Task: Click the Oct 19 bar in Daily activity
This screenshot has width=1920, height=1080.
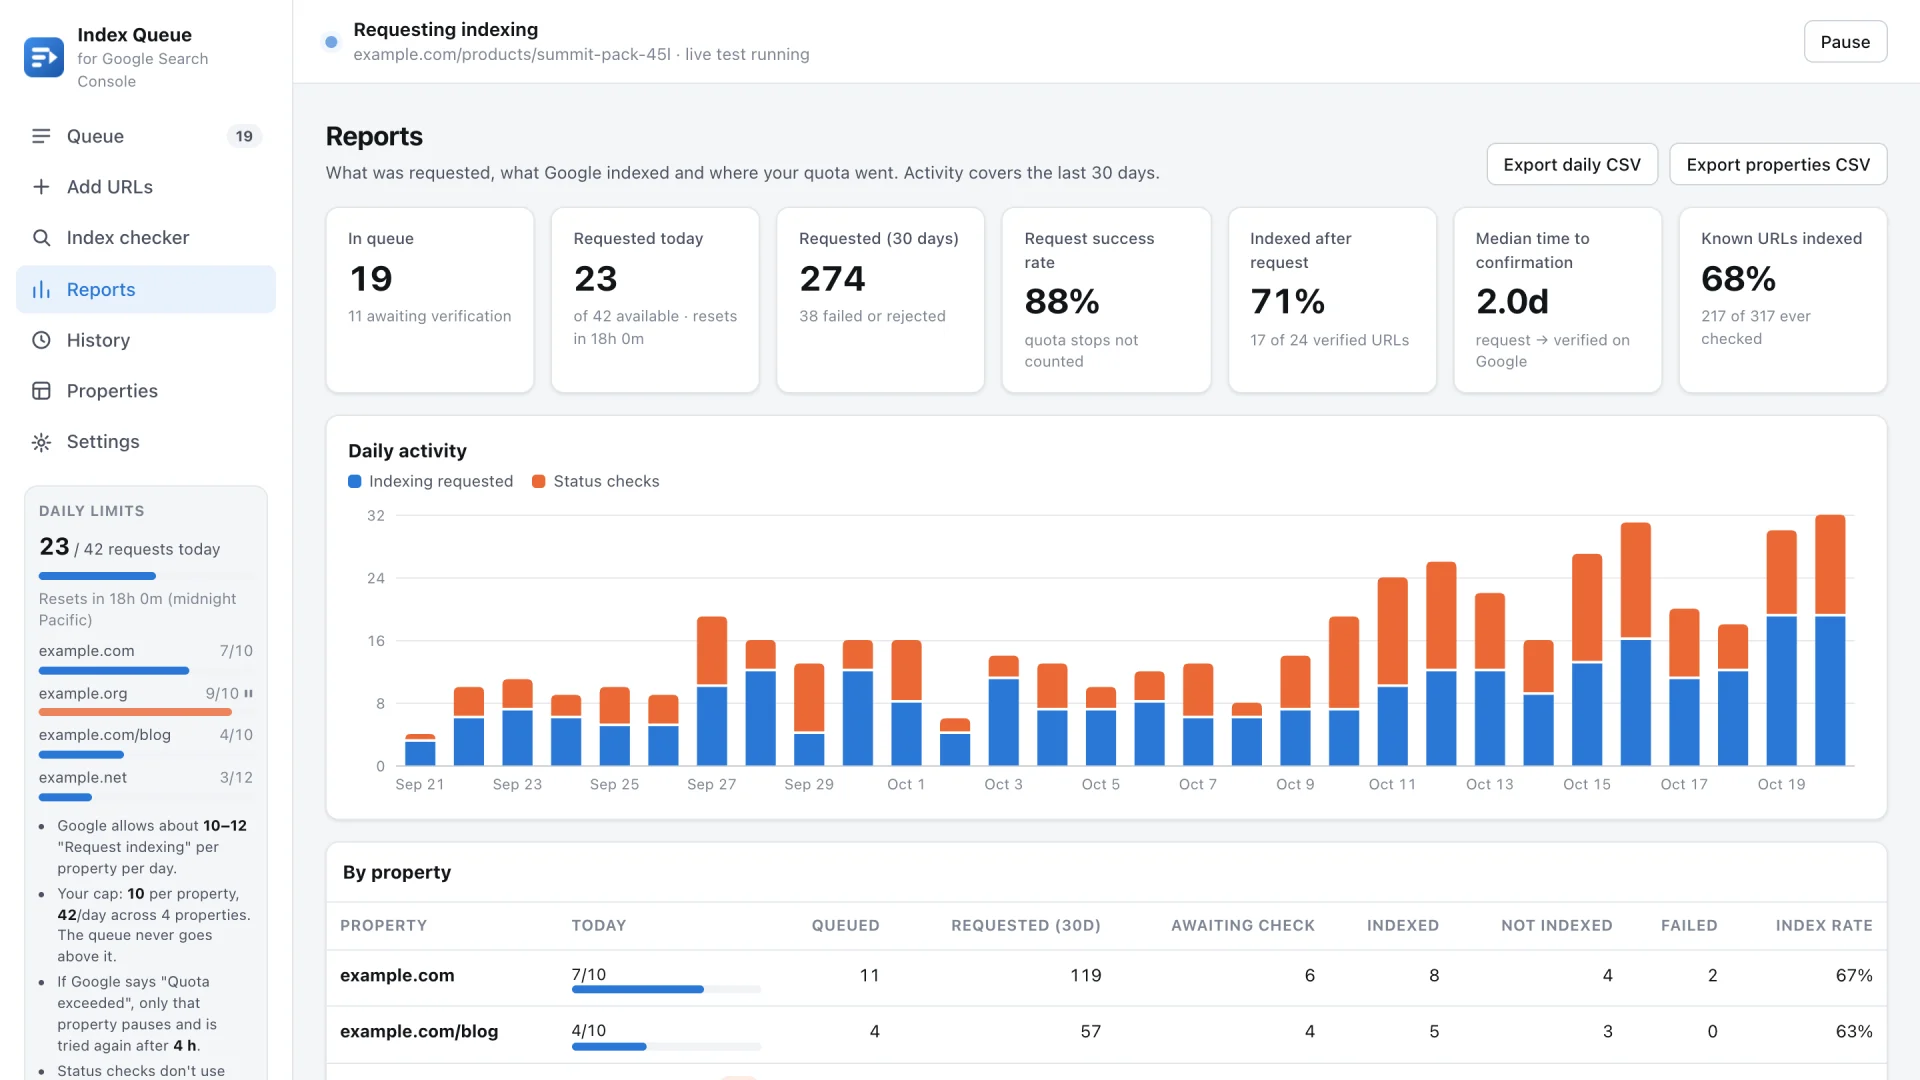Action: point(1782,648)
